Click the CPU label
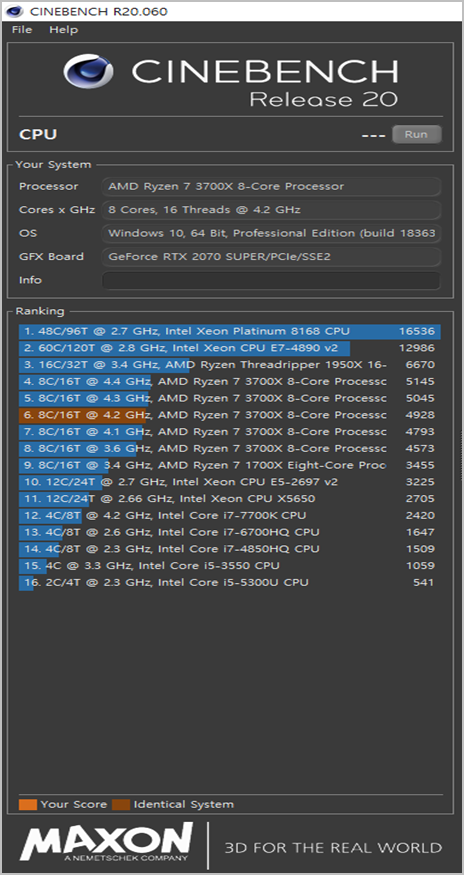 tap(38, 134)
